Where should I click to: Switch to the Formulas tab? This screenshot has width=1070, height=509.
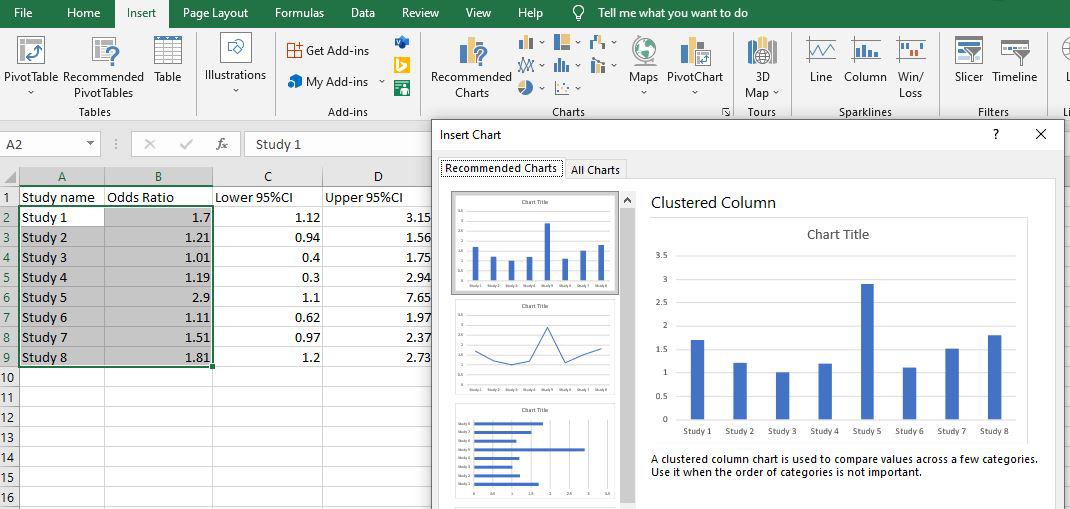(x=300, y=13)
